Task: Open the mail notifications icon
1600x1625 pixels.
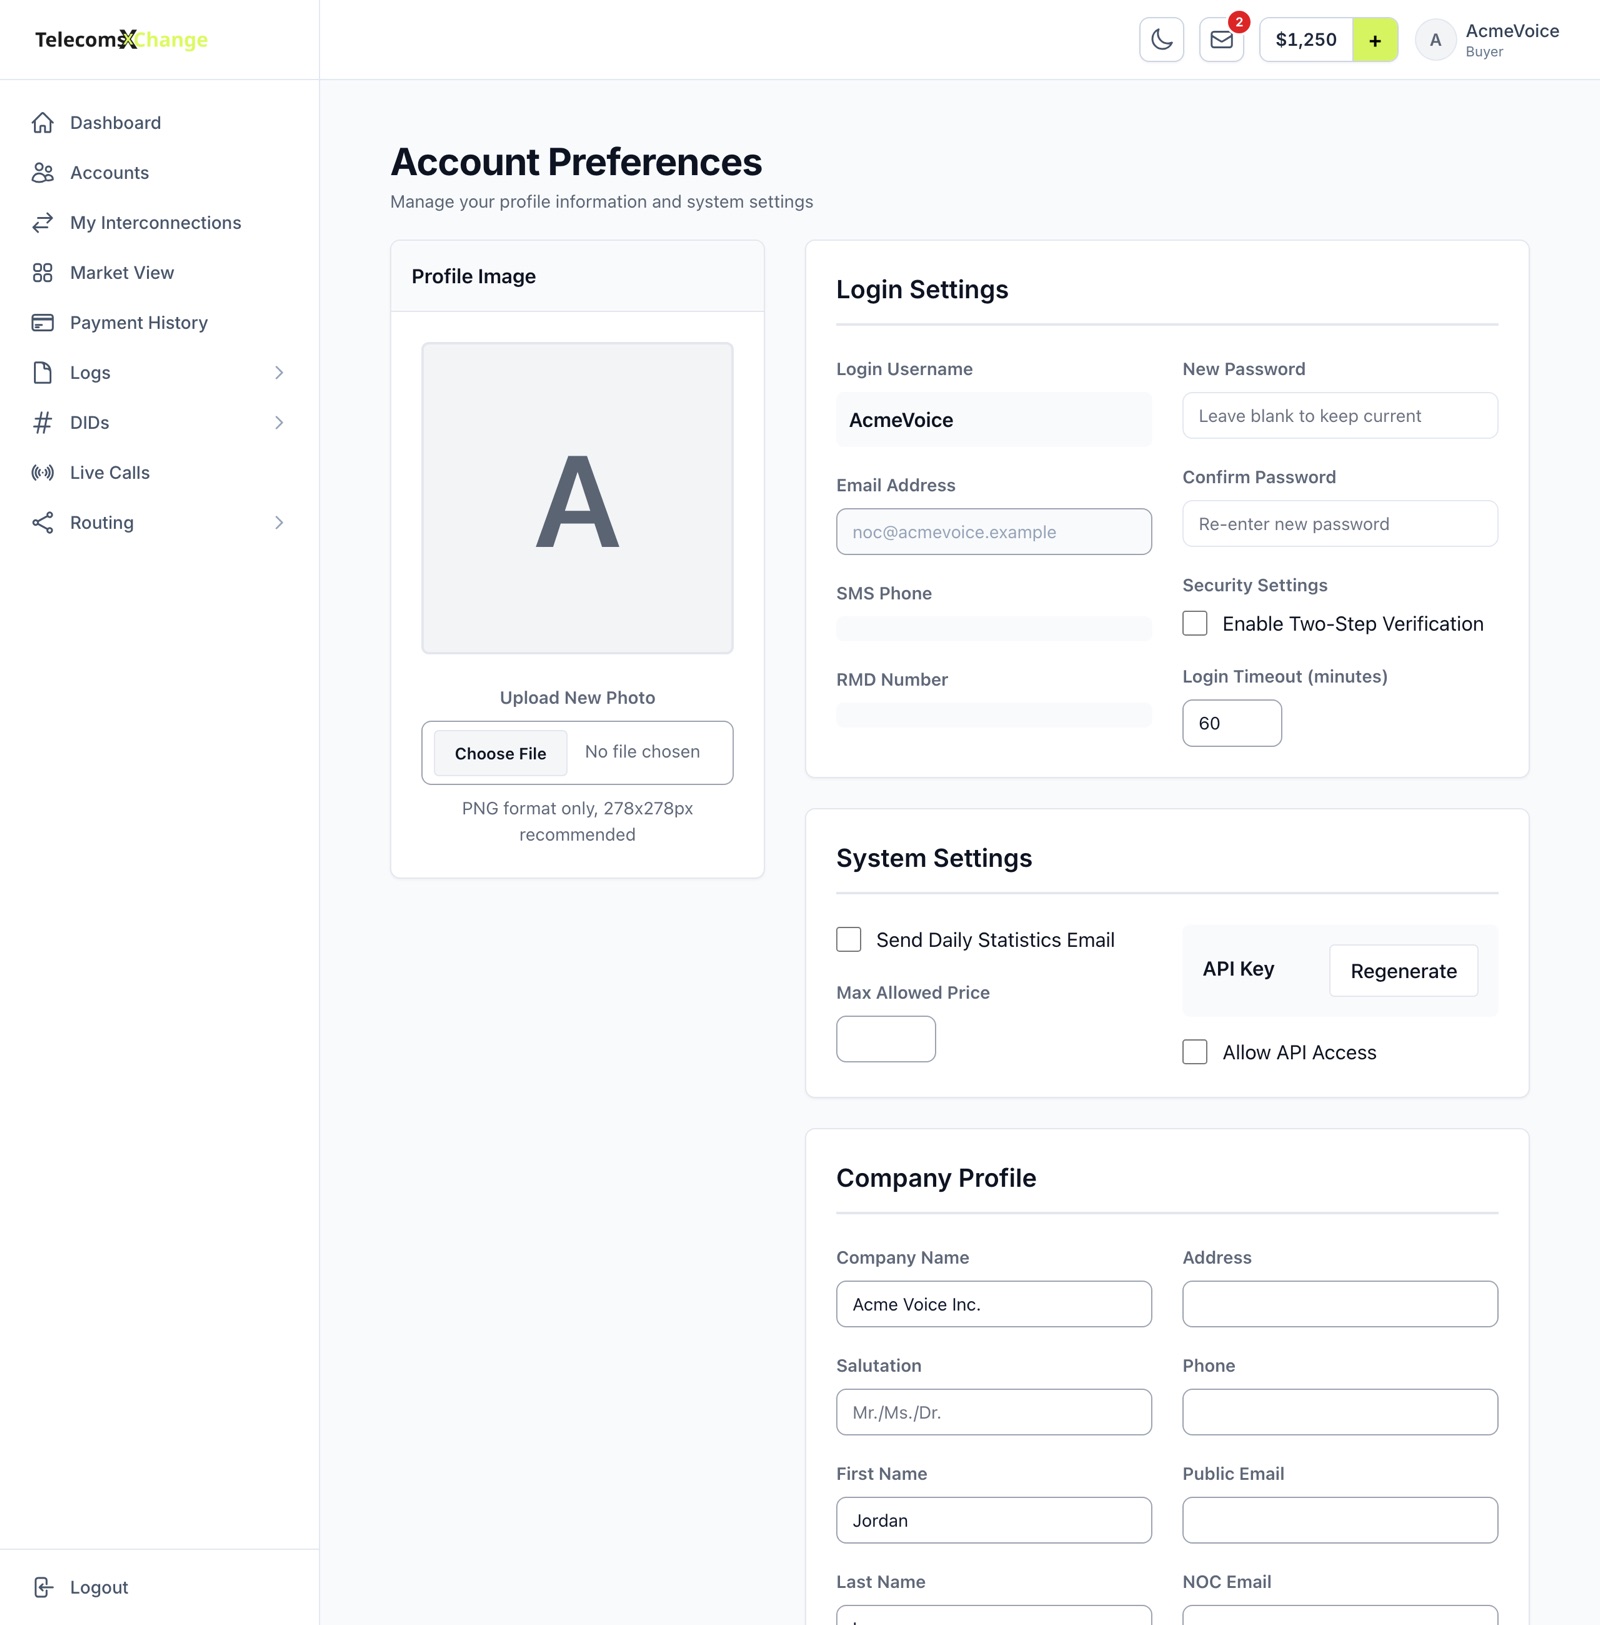Action: [1222, 40]
